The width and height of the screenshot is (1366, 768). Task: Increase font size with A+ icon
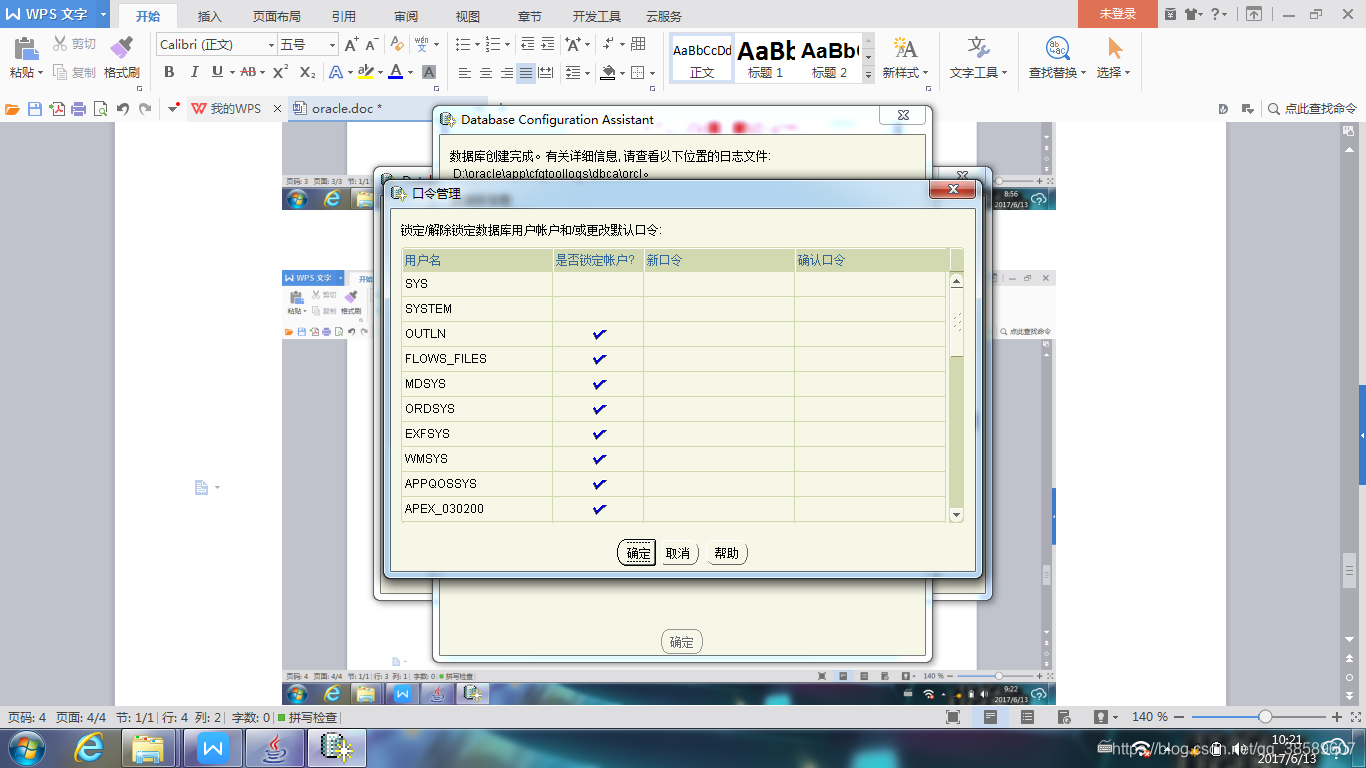tap(350, 45)
